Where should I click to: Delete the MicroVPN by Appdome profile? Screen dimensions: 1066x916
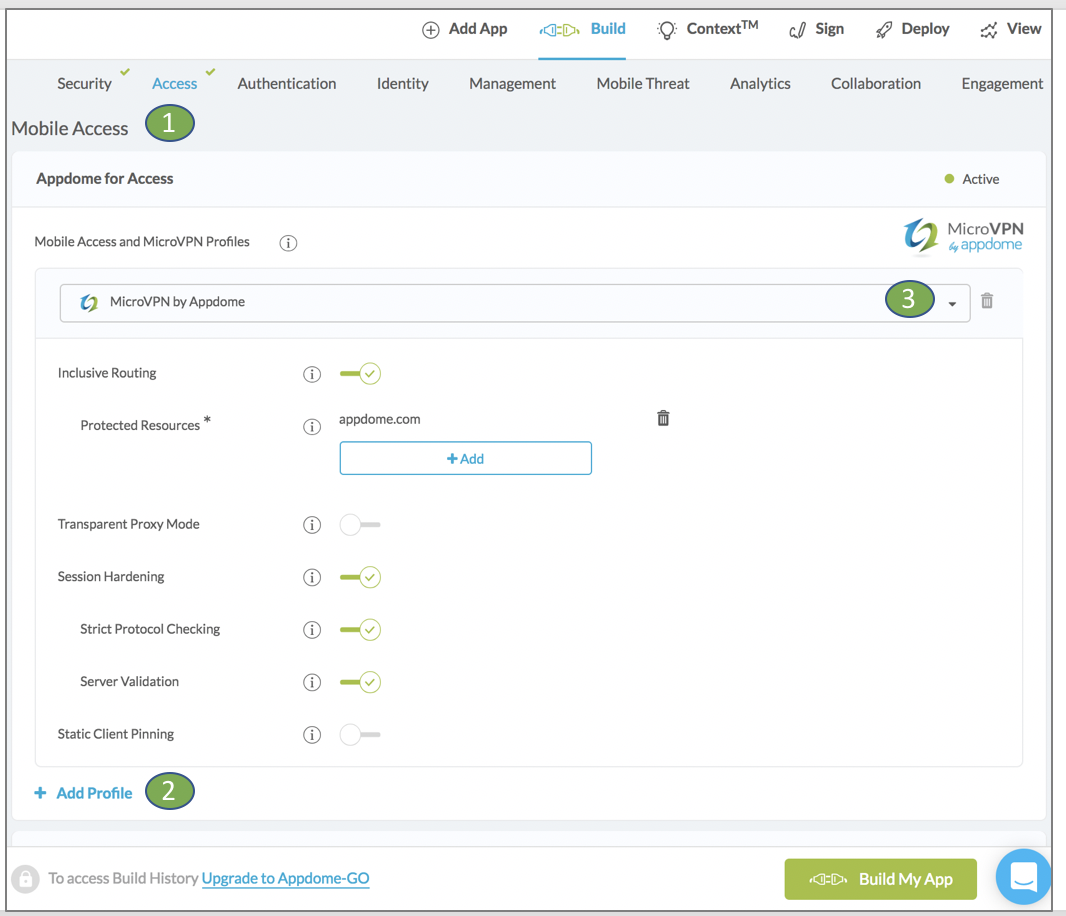(987, 301)
